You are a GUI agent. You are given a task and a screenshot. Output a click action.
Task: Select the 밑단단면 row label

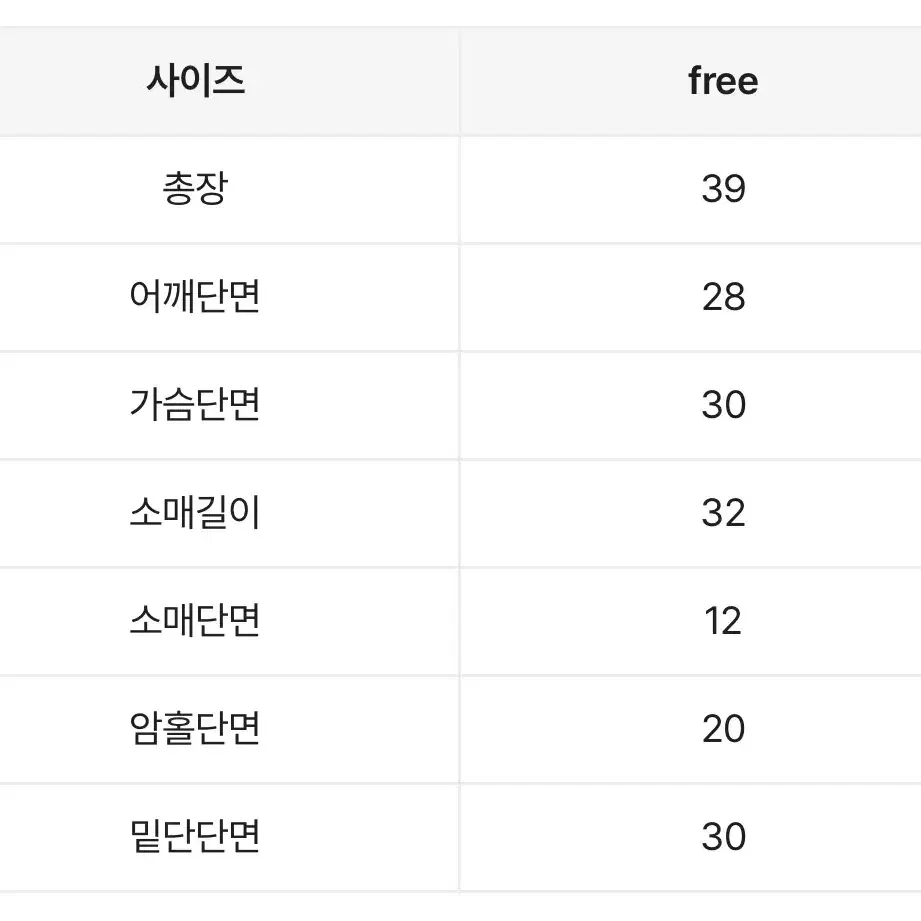pyautogui.click(x=195, y=836)
